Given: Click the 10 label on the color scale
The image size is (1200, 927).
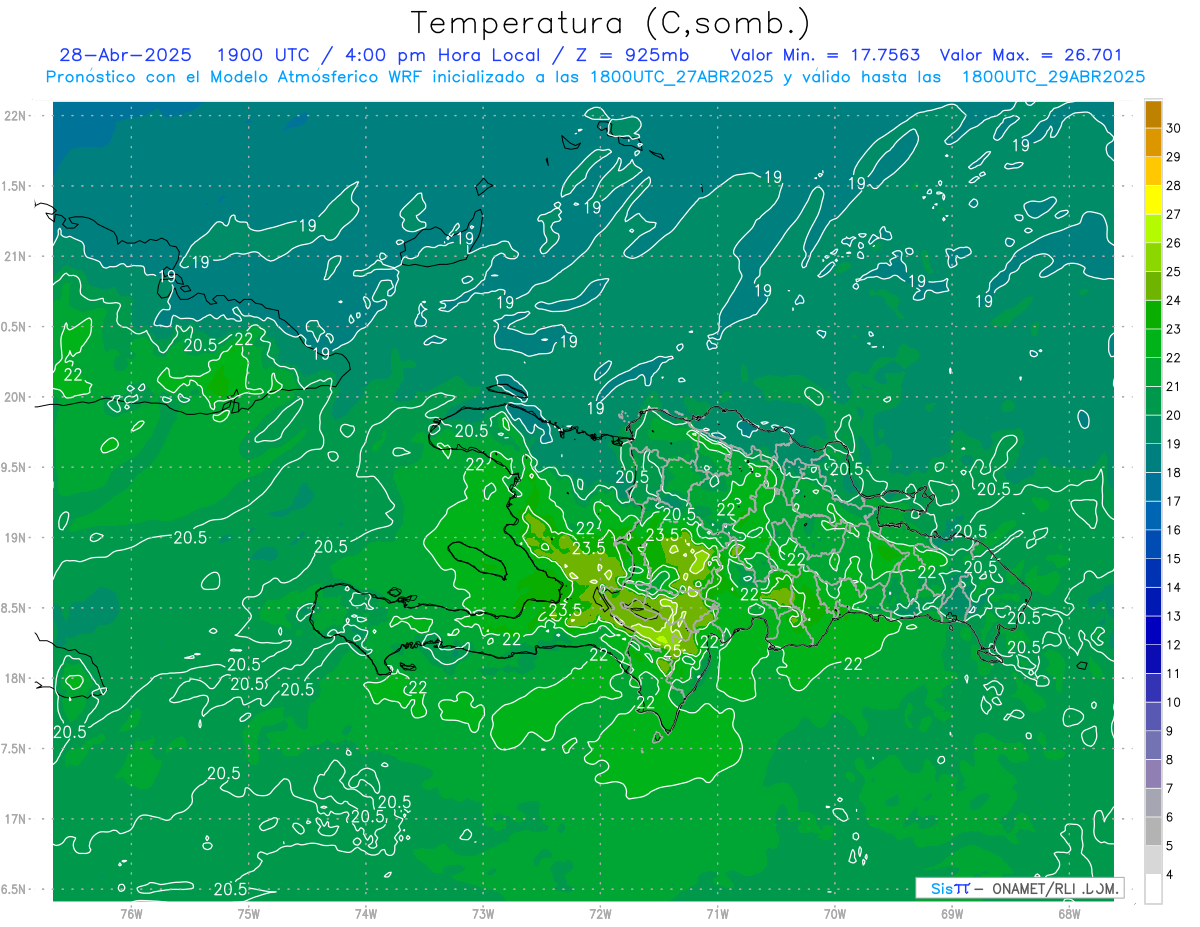Looking at the screenshot, I should point(1175,702).
